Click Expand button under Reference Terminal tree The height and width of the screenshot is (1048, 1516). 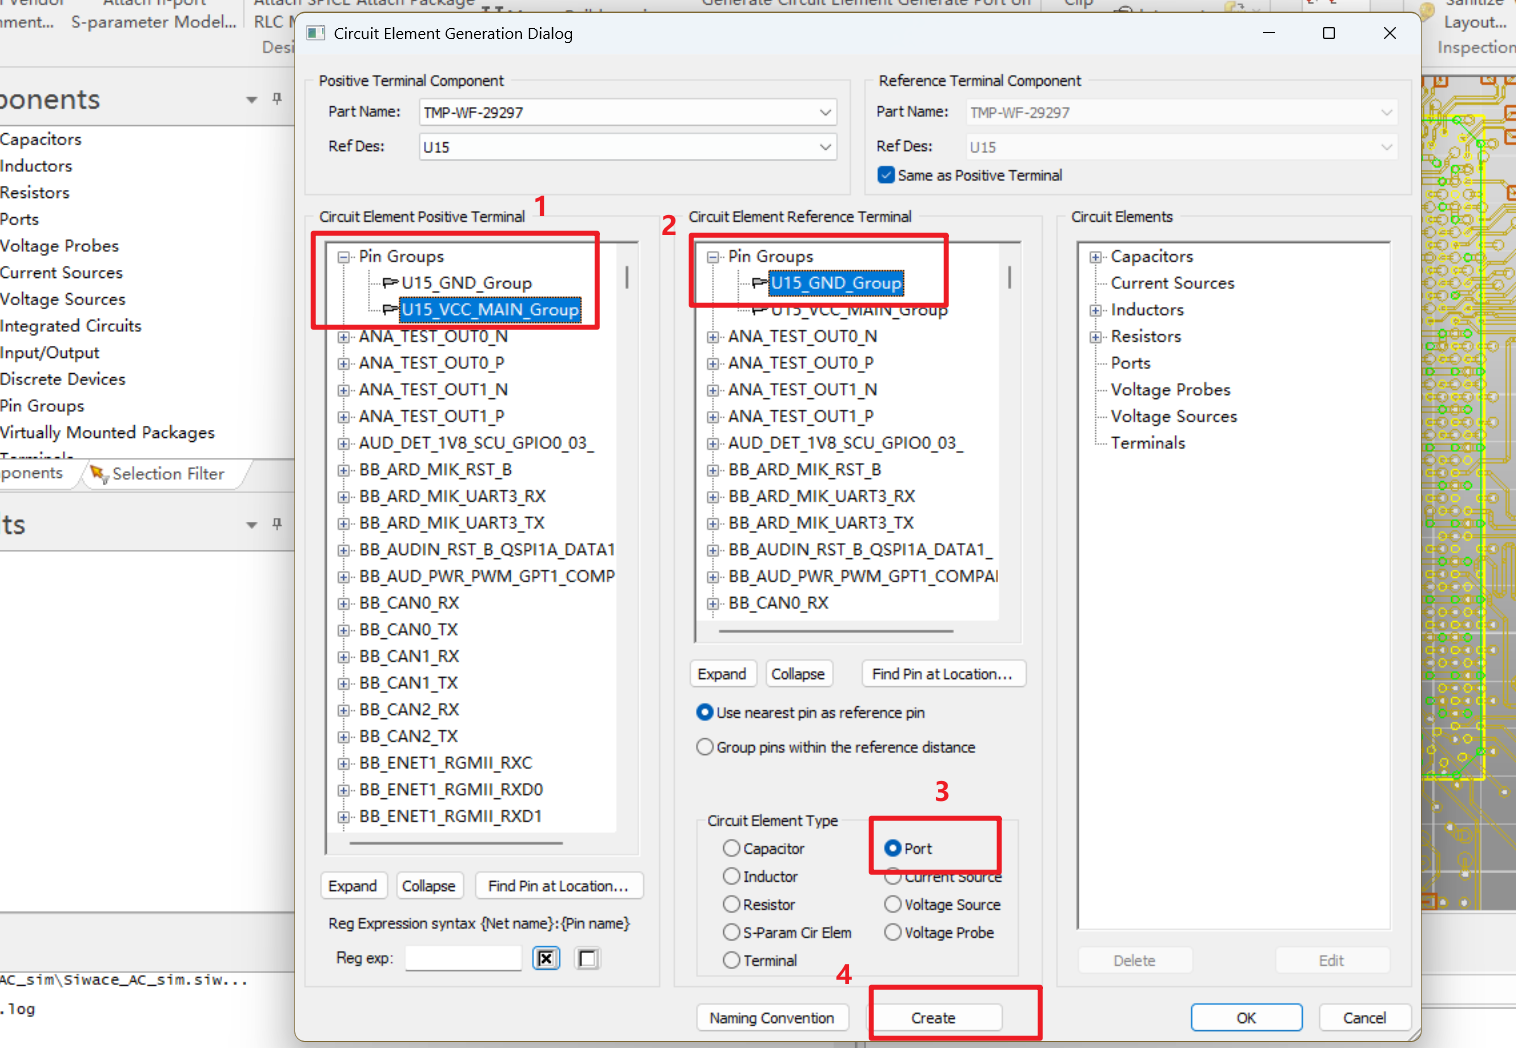(x=722, y=674)
